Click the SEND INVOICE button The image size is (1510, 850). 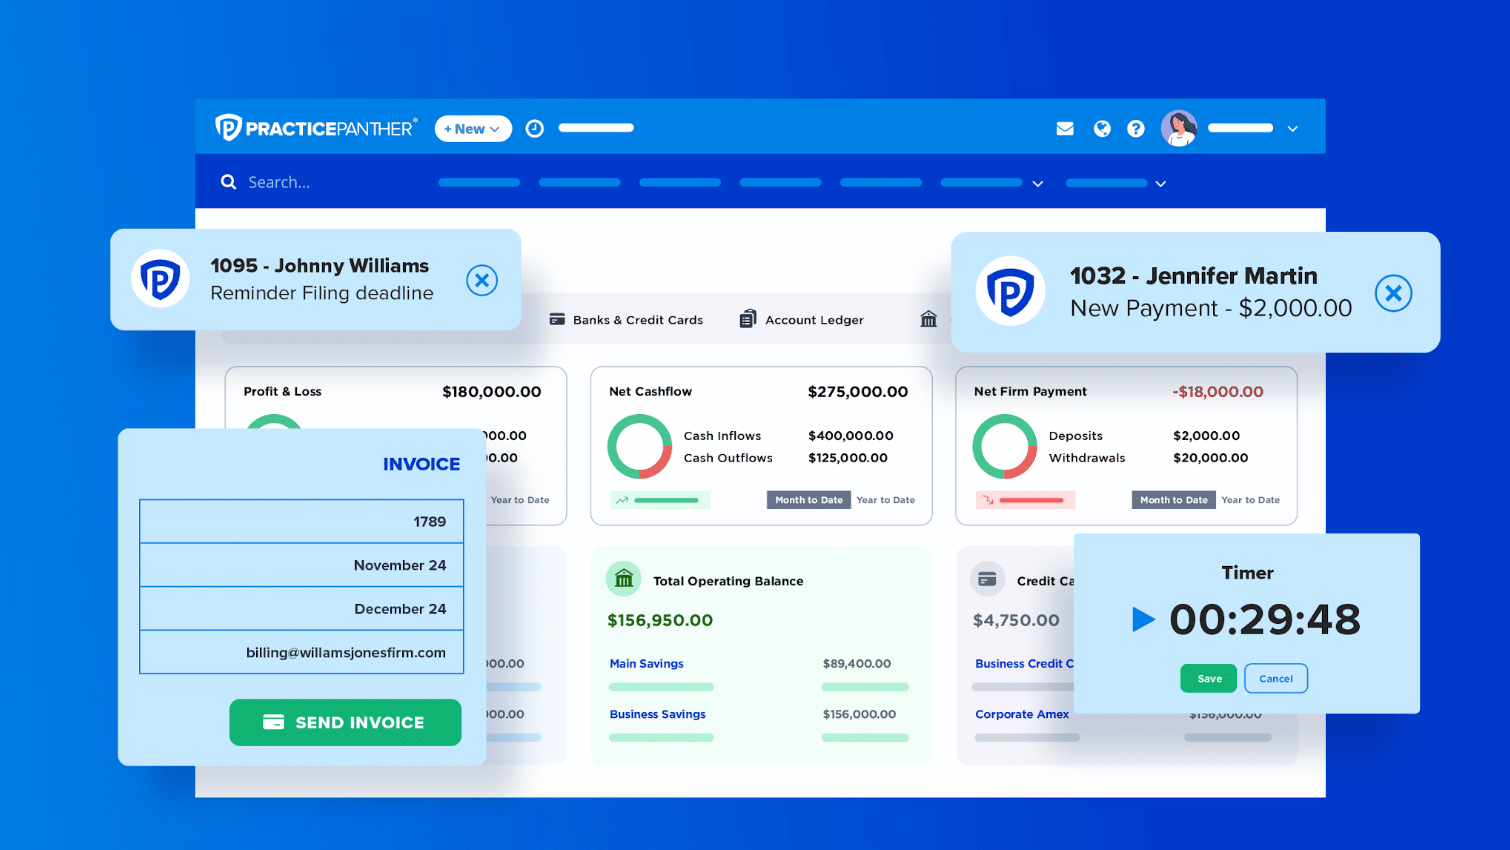click(x=345, y=722)
